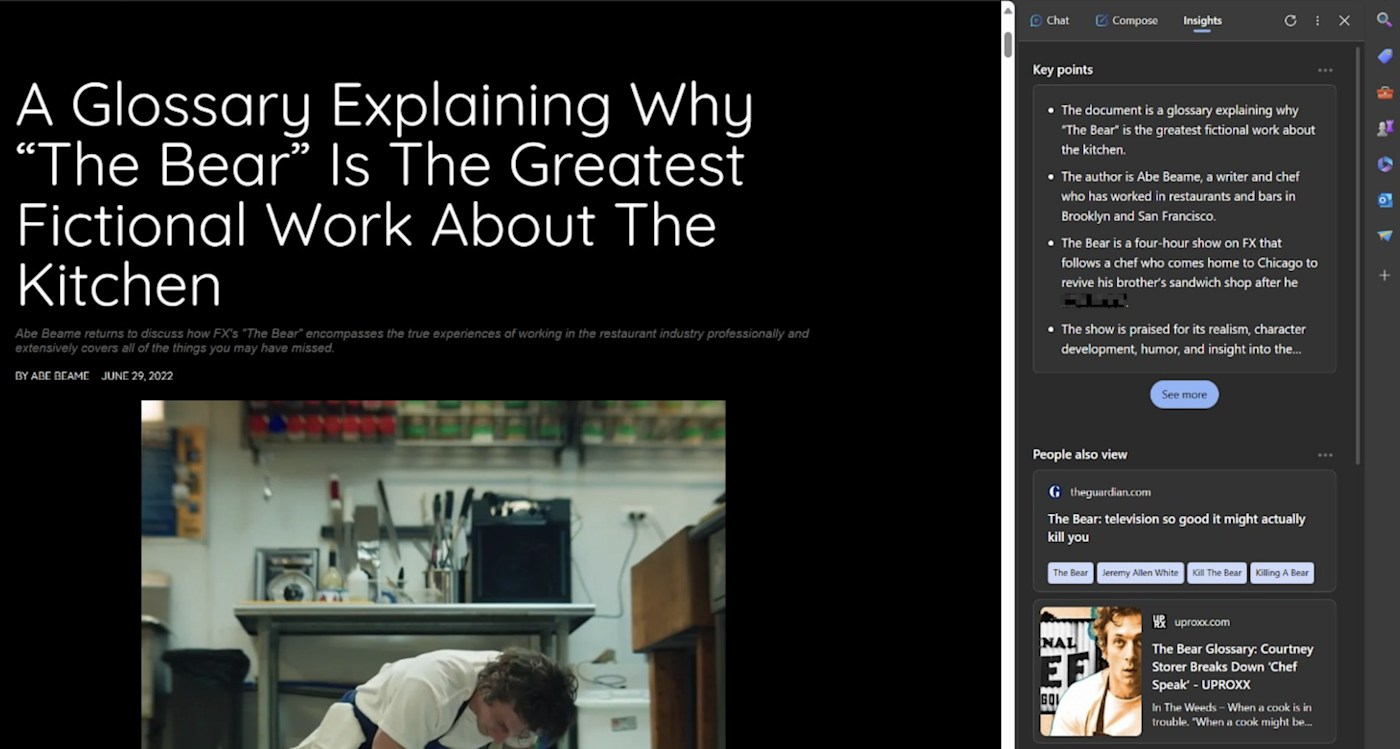1400x749 pixels.
Task: Expand Key points with See more
Action: coord(1184,394)
